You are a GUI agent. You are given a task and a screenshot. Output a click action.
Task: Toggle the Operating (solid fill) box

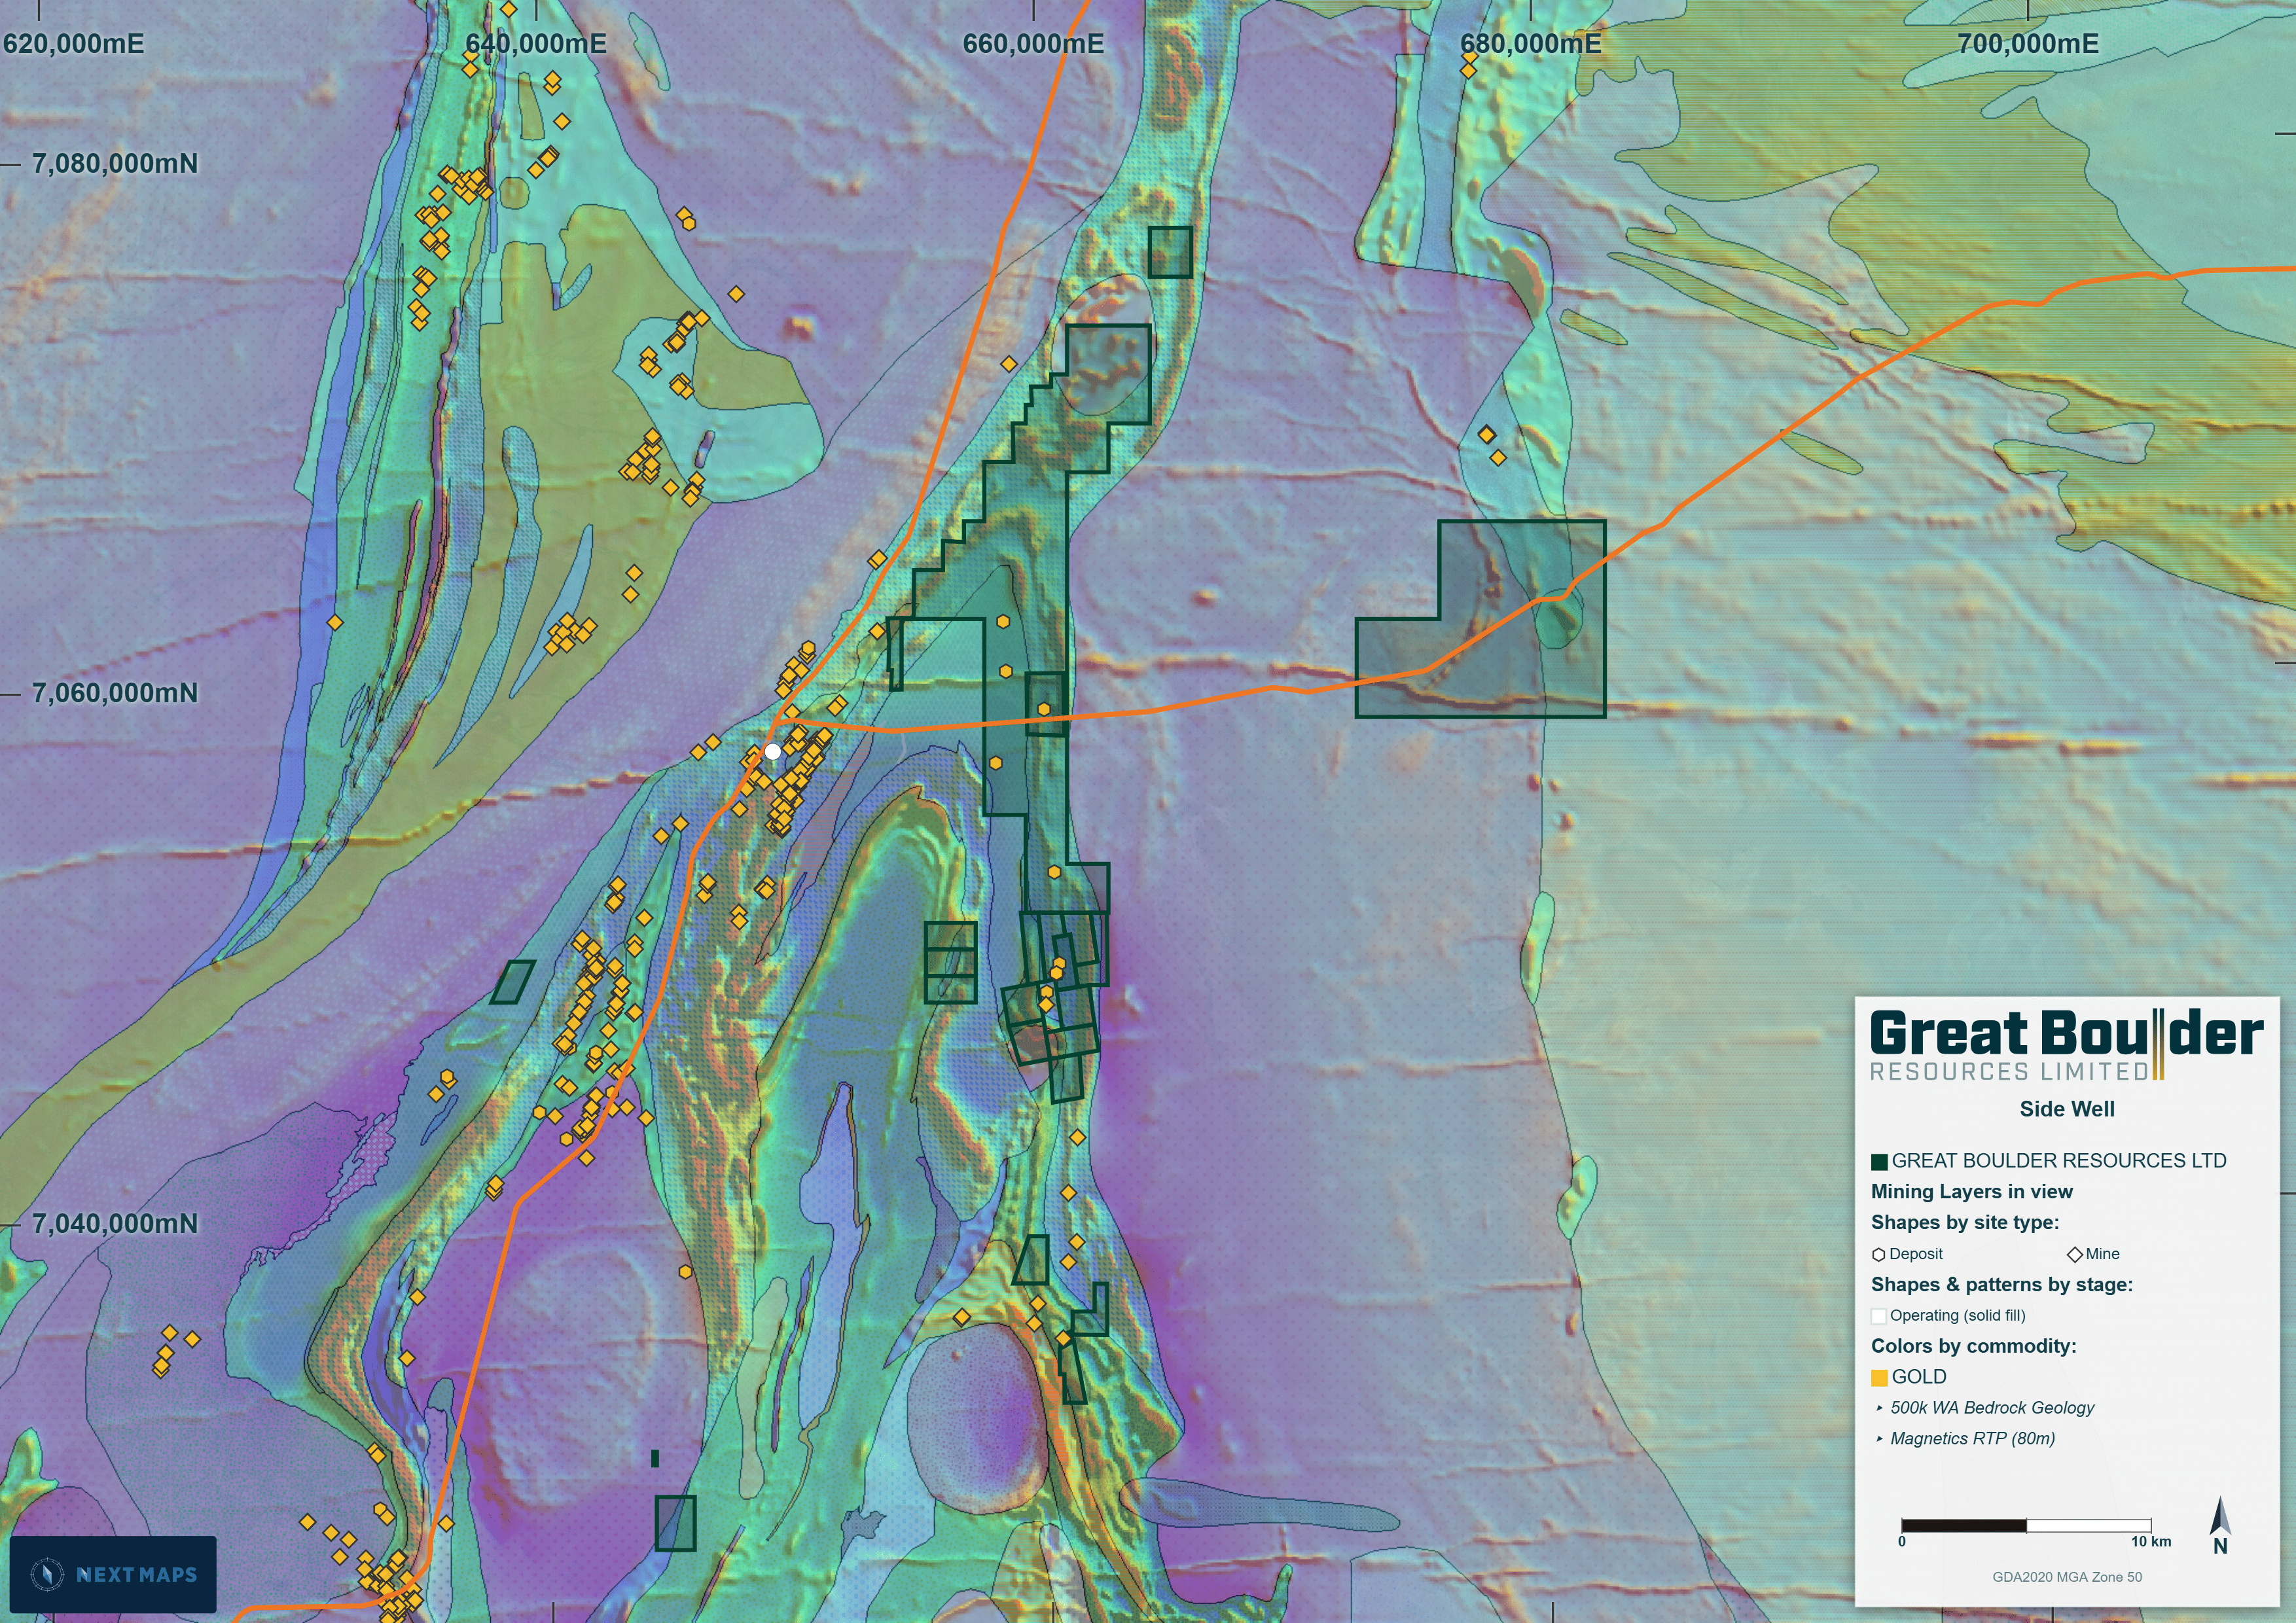[x=1879, y=1316]
